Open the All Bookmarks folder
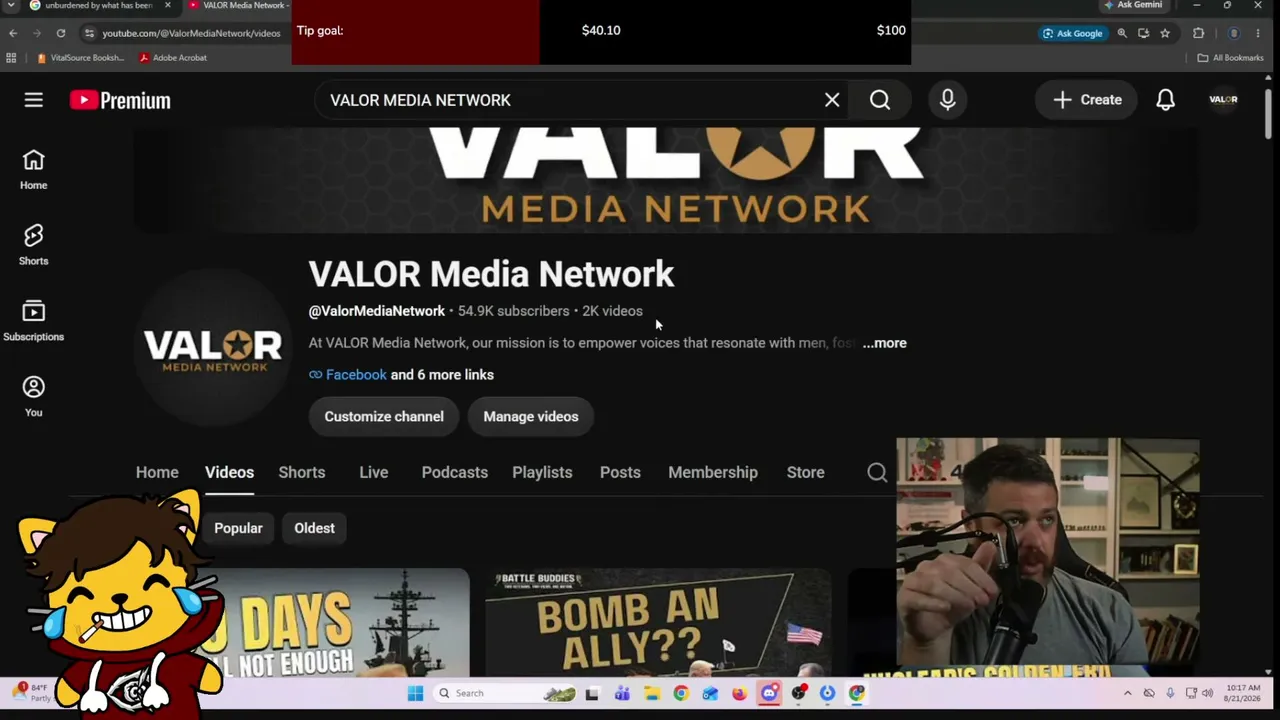The image size is (1280, 720). [x=1231, y=58]
